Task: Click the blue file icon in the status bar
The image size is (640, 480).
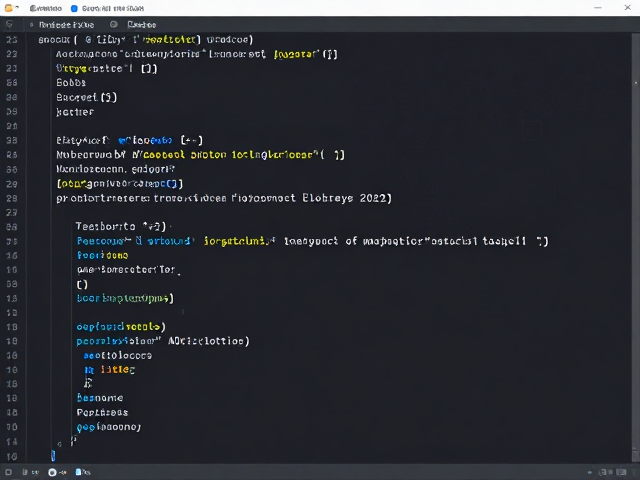Action: click(x=78, y=472)
